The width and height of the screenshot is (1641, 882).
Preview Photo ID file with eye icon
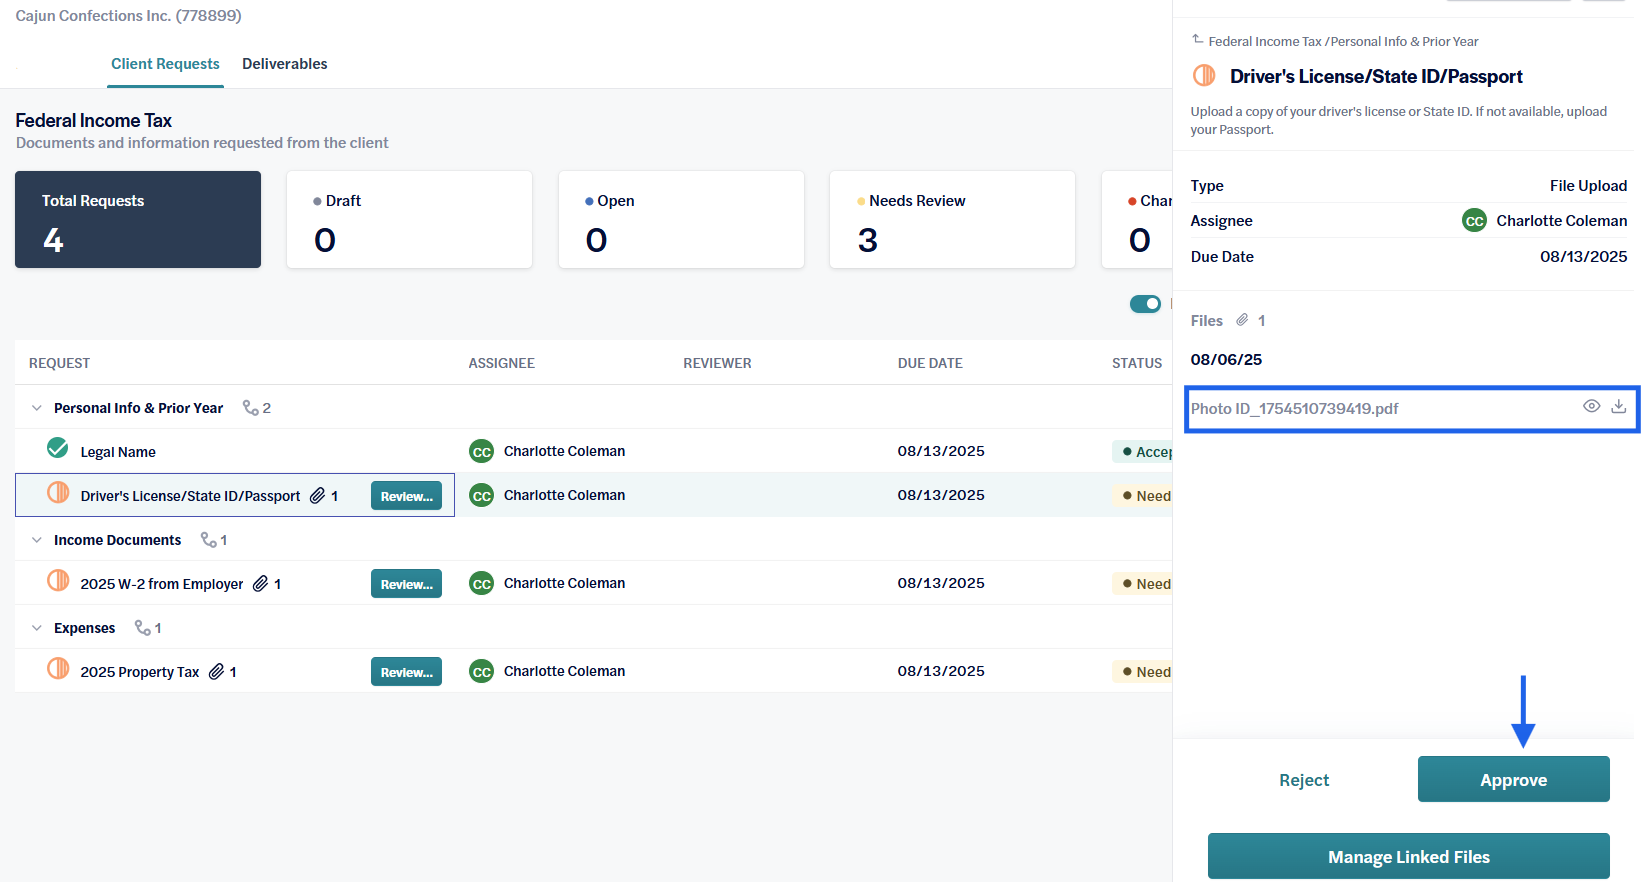click(x=1591, y=406)
